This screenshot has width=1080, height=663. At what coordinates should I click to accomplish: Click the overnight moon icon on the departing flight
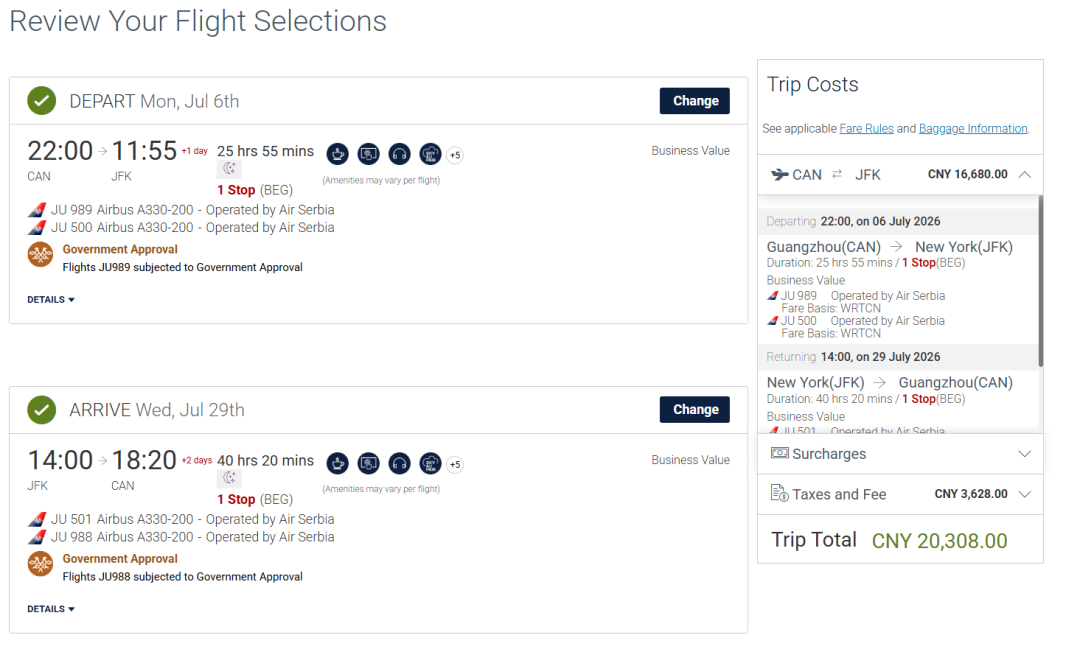229,170
